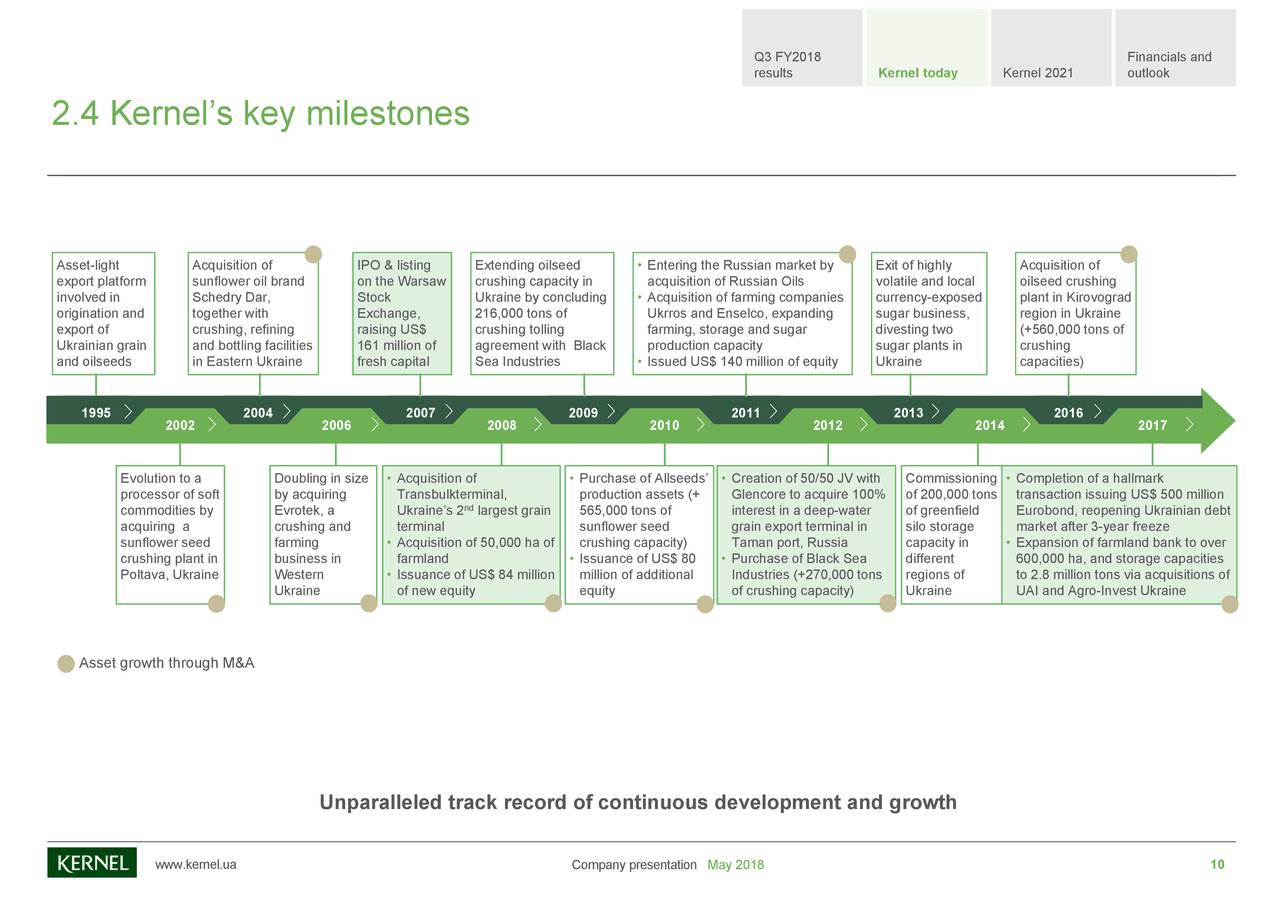Click the M&A dot below the Poltava plant box
Image resolution: width=1280 pixels, height=905 pixels.
pyautogui.click(x=217, y=602)
